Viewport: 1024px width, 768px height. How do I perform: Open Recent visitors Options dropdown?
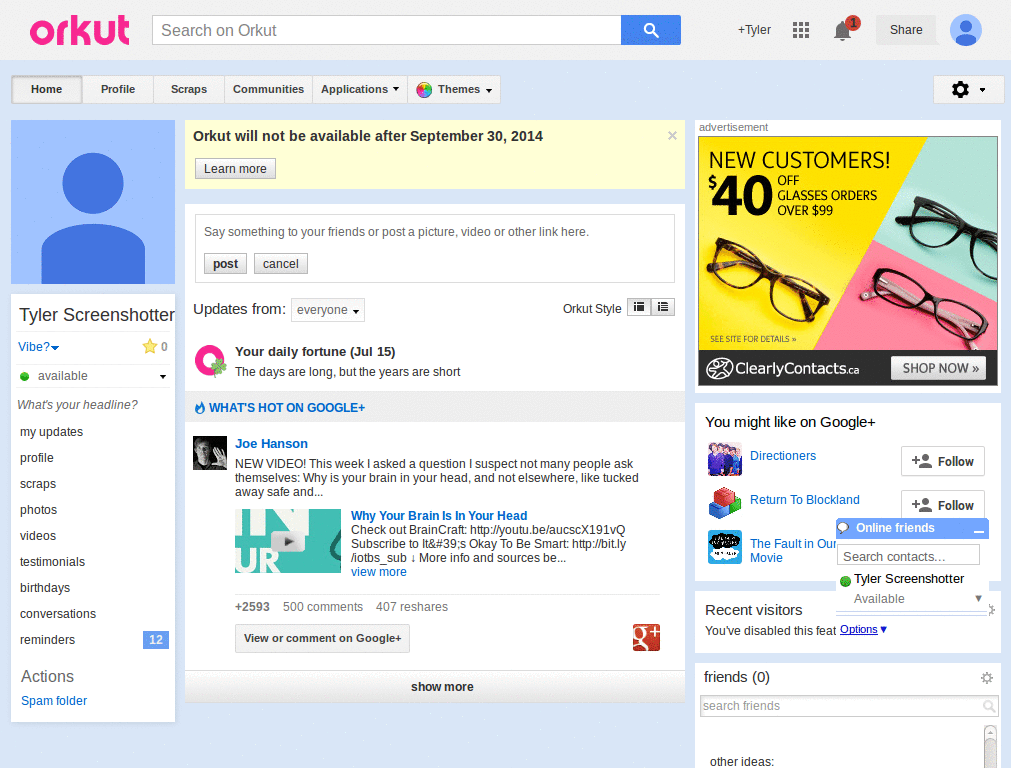(x=863, y=630)
